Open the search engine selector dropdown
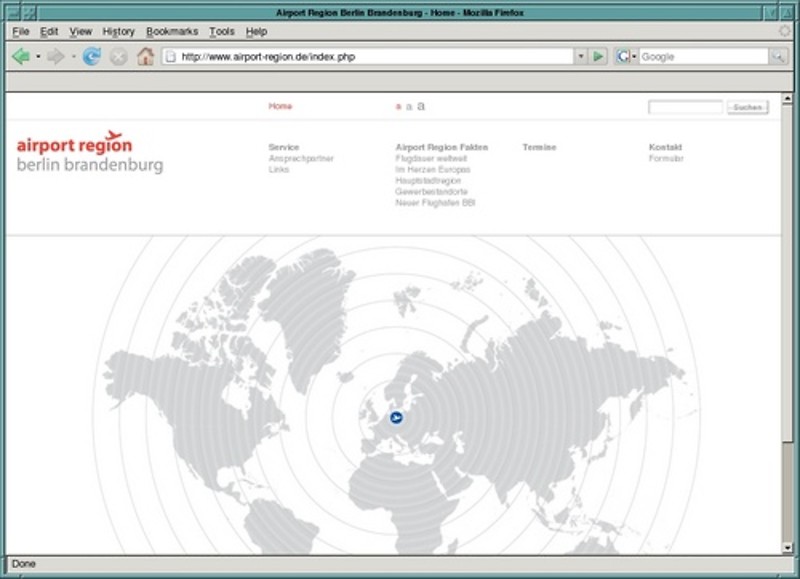Viewport: 800px width, 579px height. pos(626,57)
